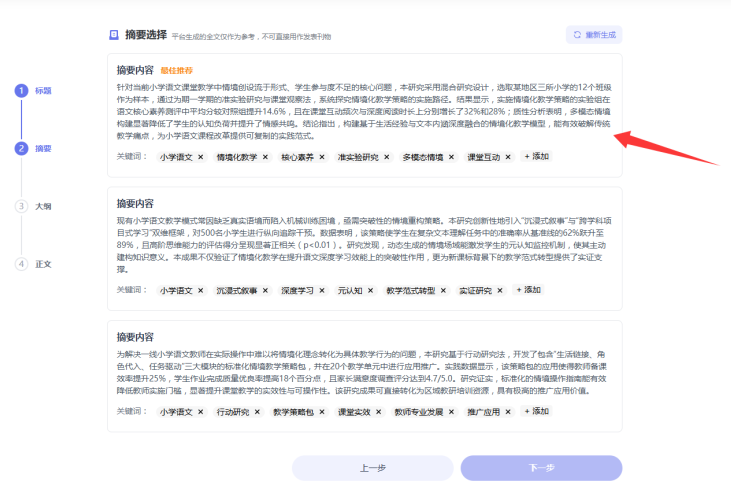Remove the 教学范式转型 keyword tag
731x496 pixels.
pos(443,290)
